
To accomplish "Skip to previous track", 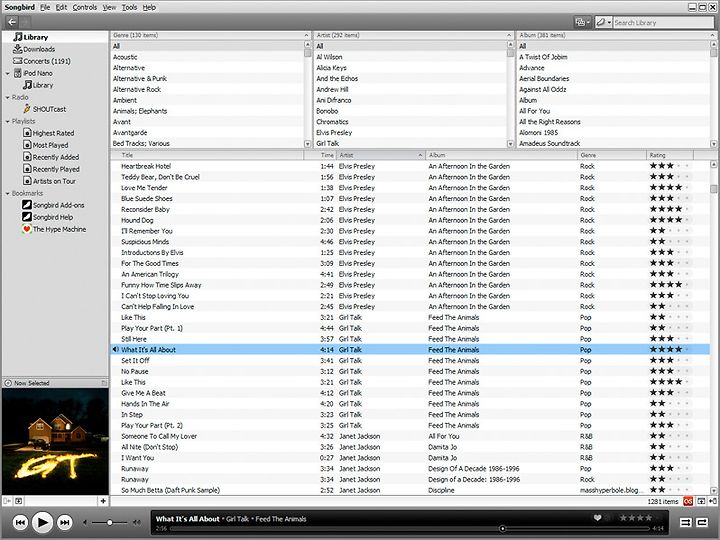I will tap(20, 523).
